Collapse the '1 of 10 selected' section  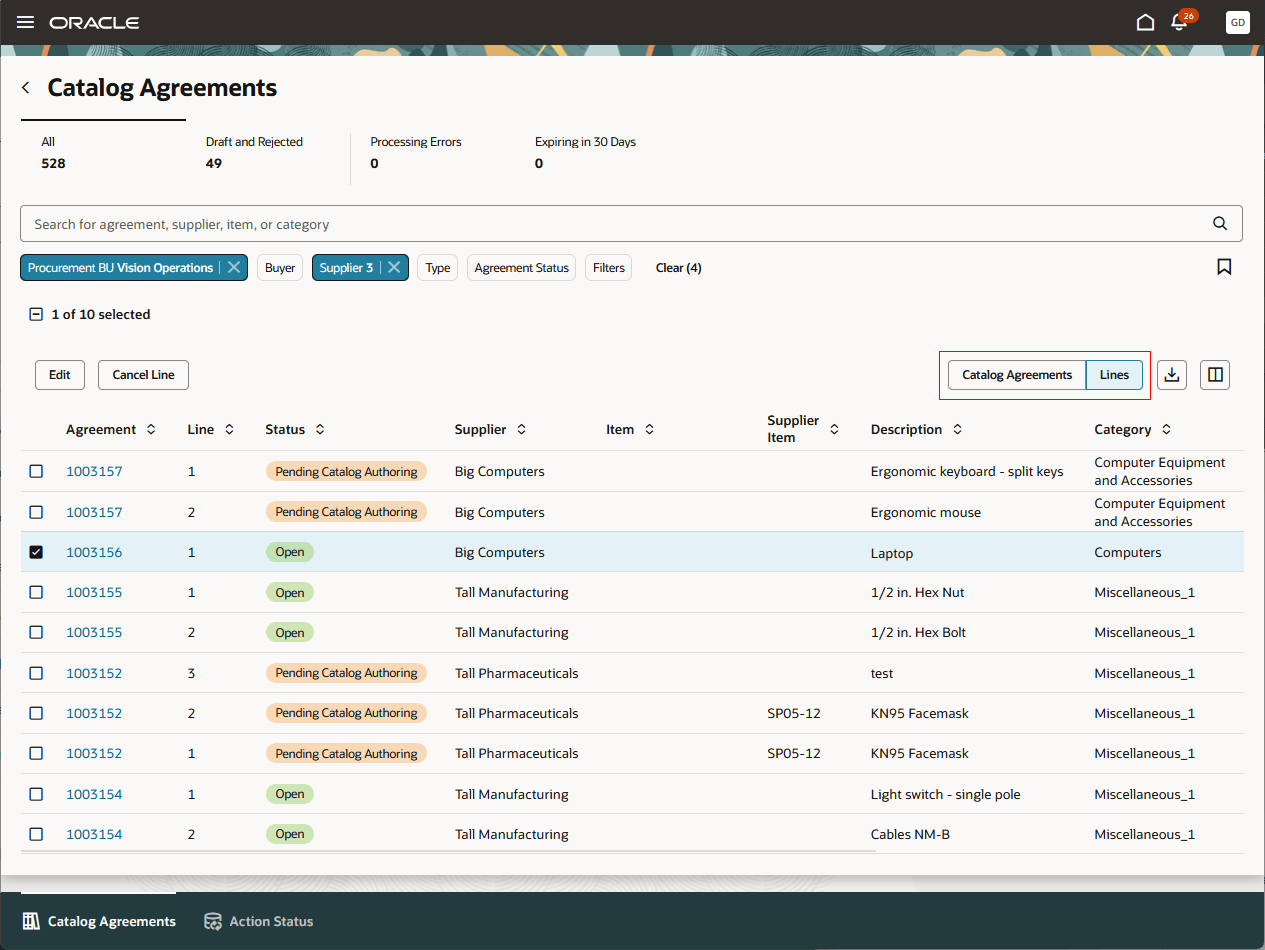[x=36, y=313]
